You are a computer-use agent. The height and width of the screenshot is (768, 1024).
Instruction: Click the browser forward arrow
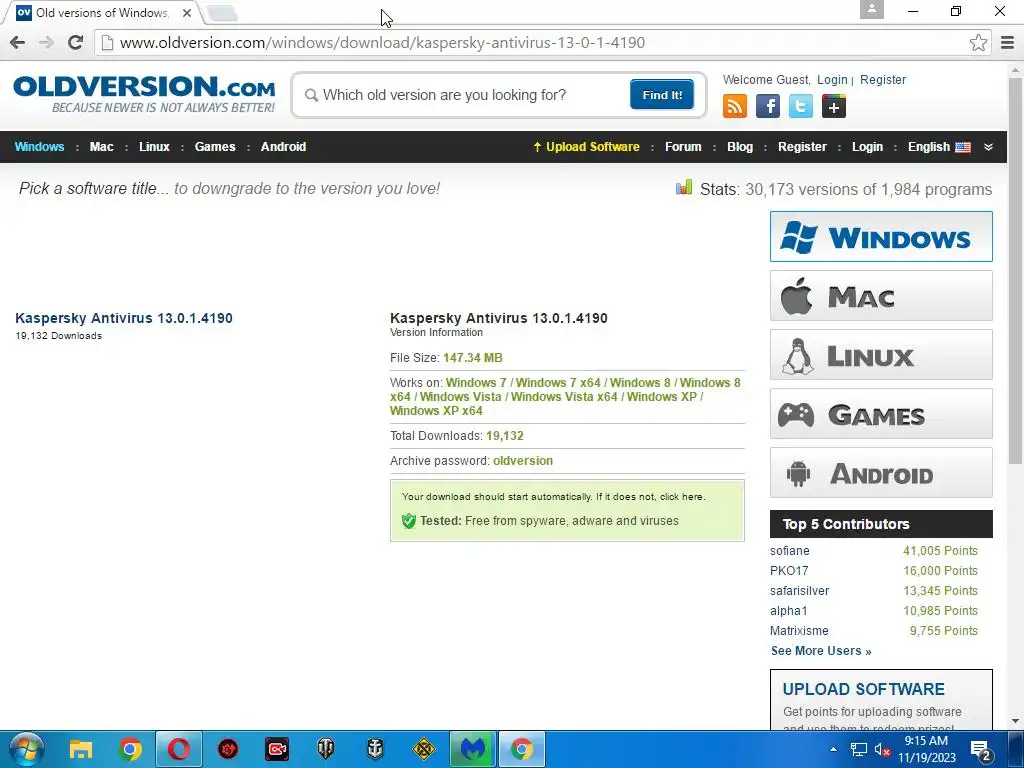(46, 43)
